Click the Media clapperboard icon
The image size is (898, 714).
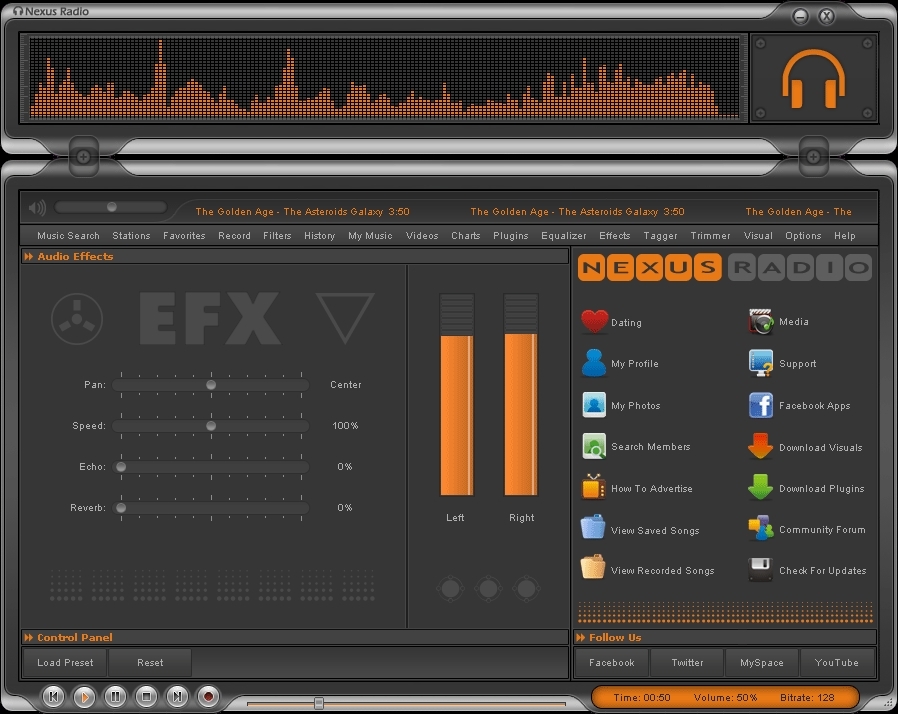coord(761,321)
